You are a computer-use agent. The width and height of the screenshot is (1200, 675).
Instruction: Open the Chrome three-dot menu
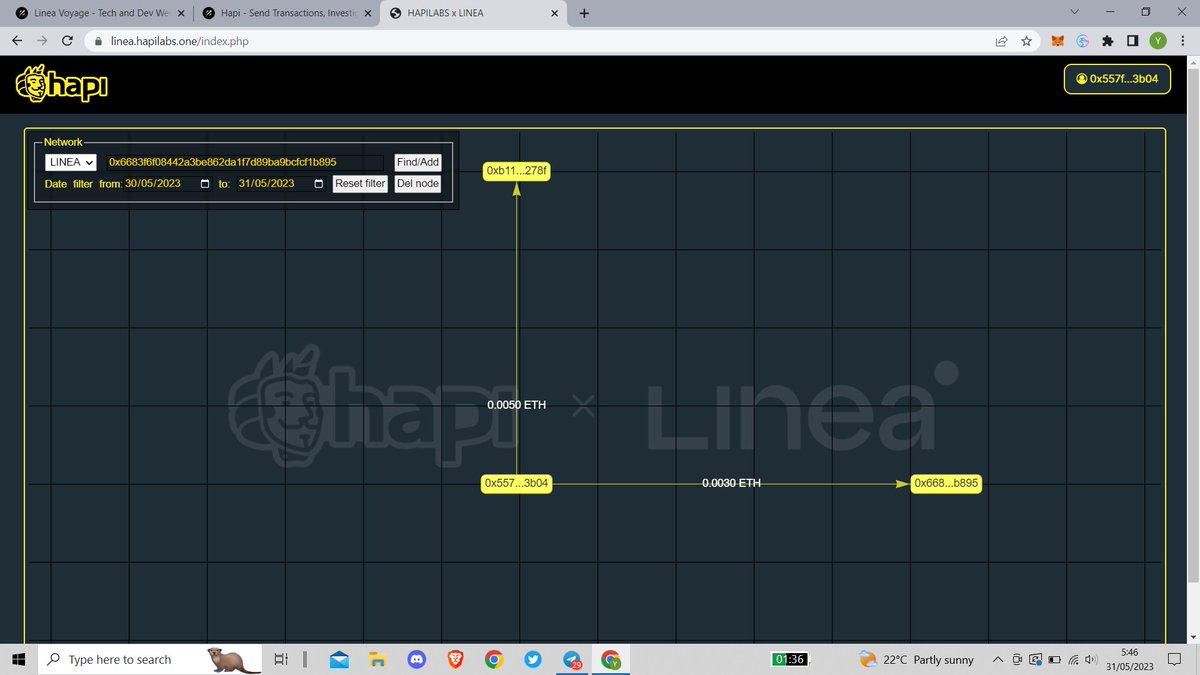(x=1183, y=41)
